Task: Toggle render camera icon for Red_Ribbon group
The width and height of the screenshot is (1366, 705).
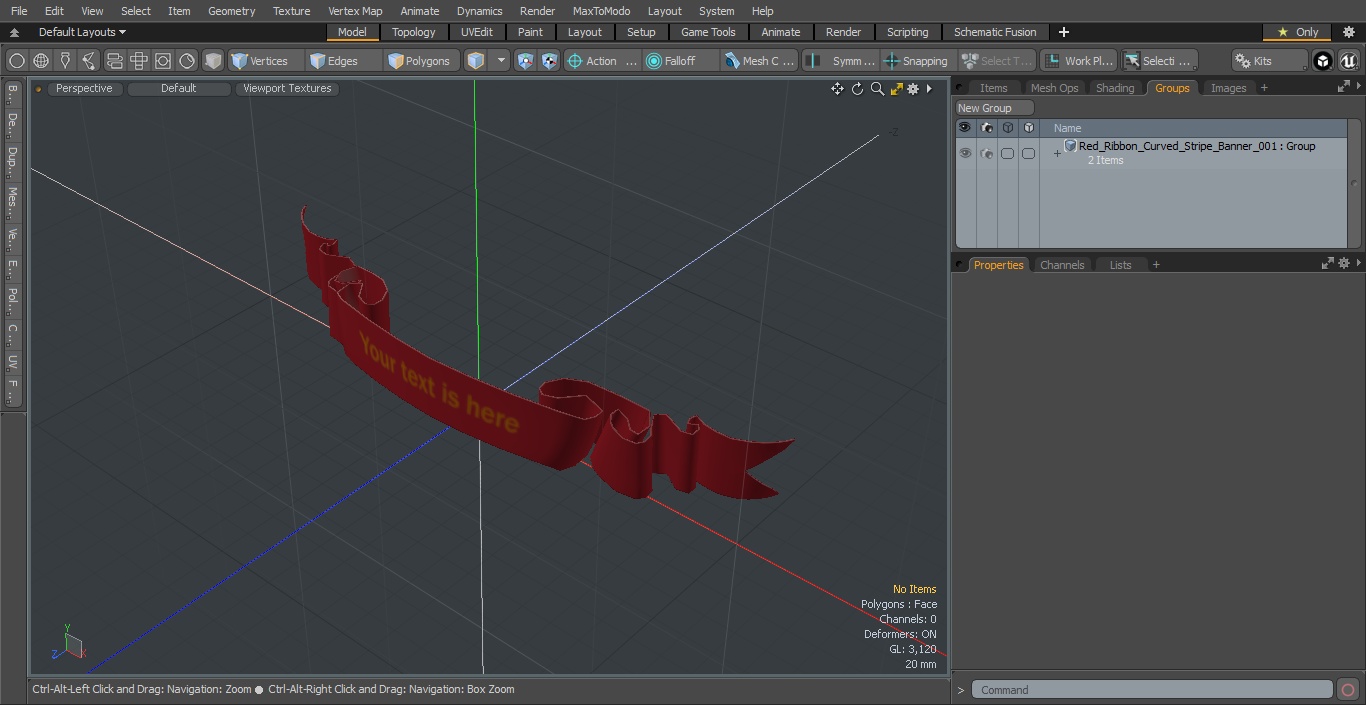Action: click(x=987, y=153)
